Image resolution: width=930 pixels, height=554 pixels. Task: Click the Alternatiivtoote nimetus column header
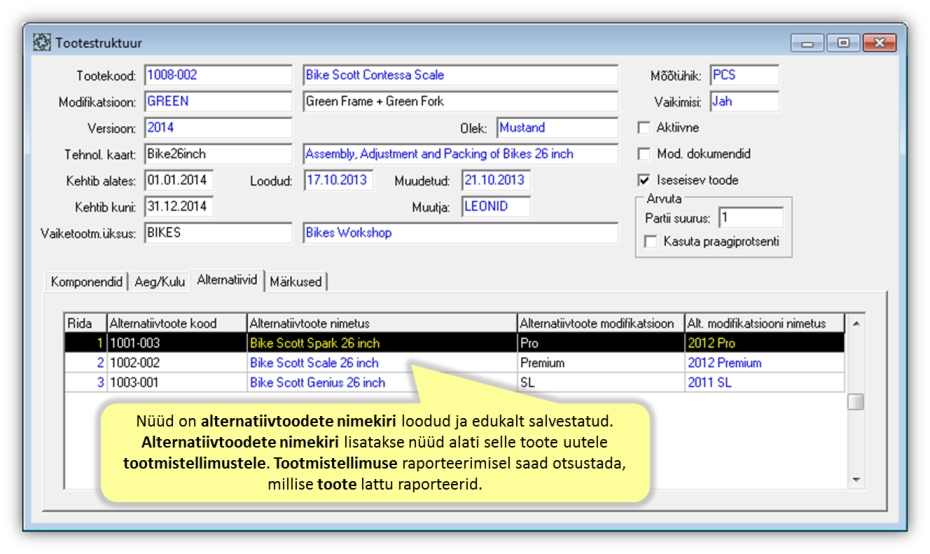coord(382,323)
